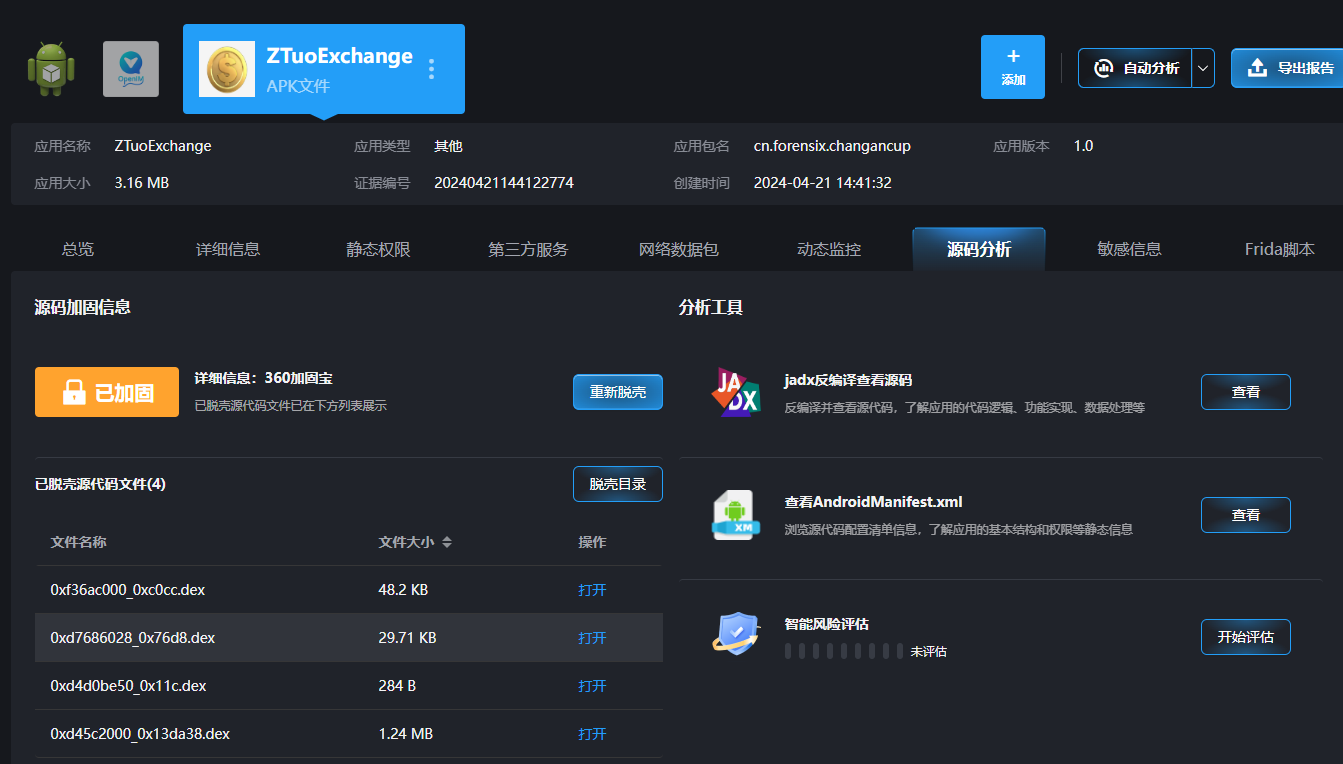This screenshot has height=764, width=1343.
Task: Click the ZTuoExchange gold coin icon
Action: (x=227, y=69)
